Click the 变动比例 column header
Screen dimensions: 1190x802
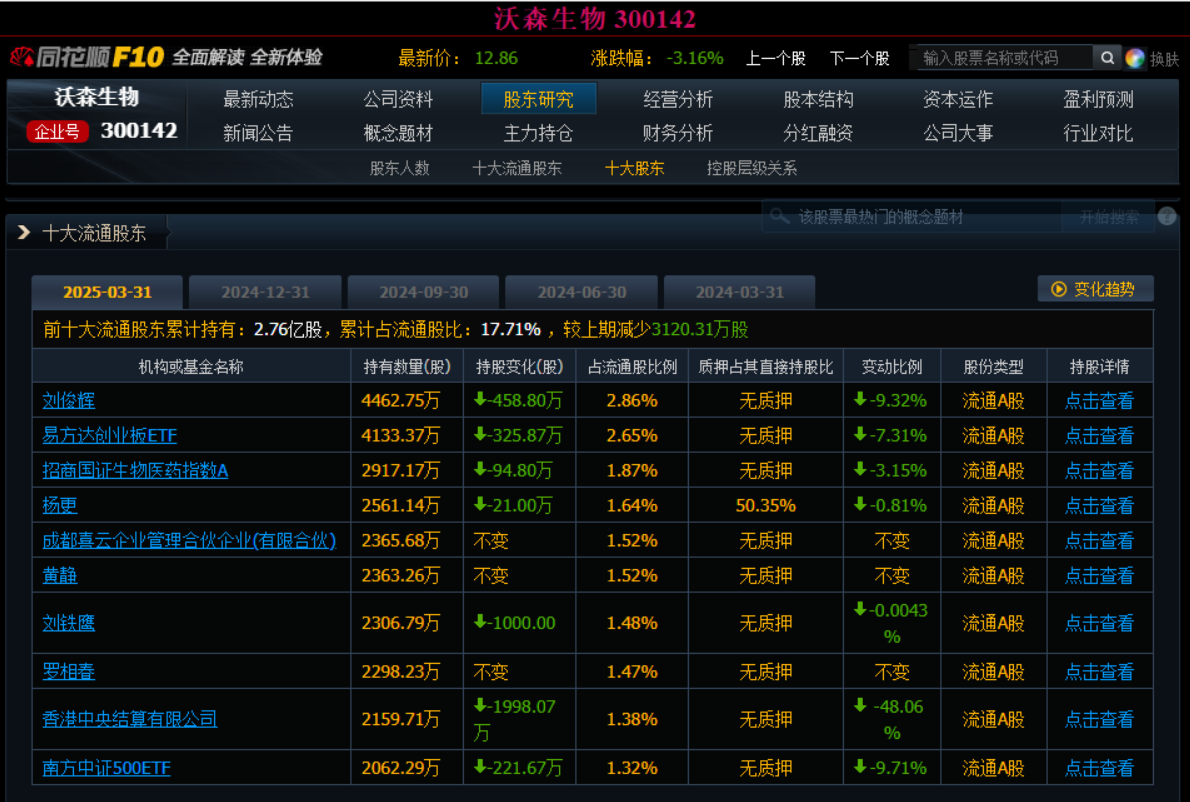[892, 367]
